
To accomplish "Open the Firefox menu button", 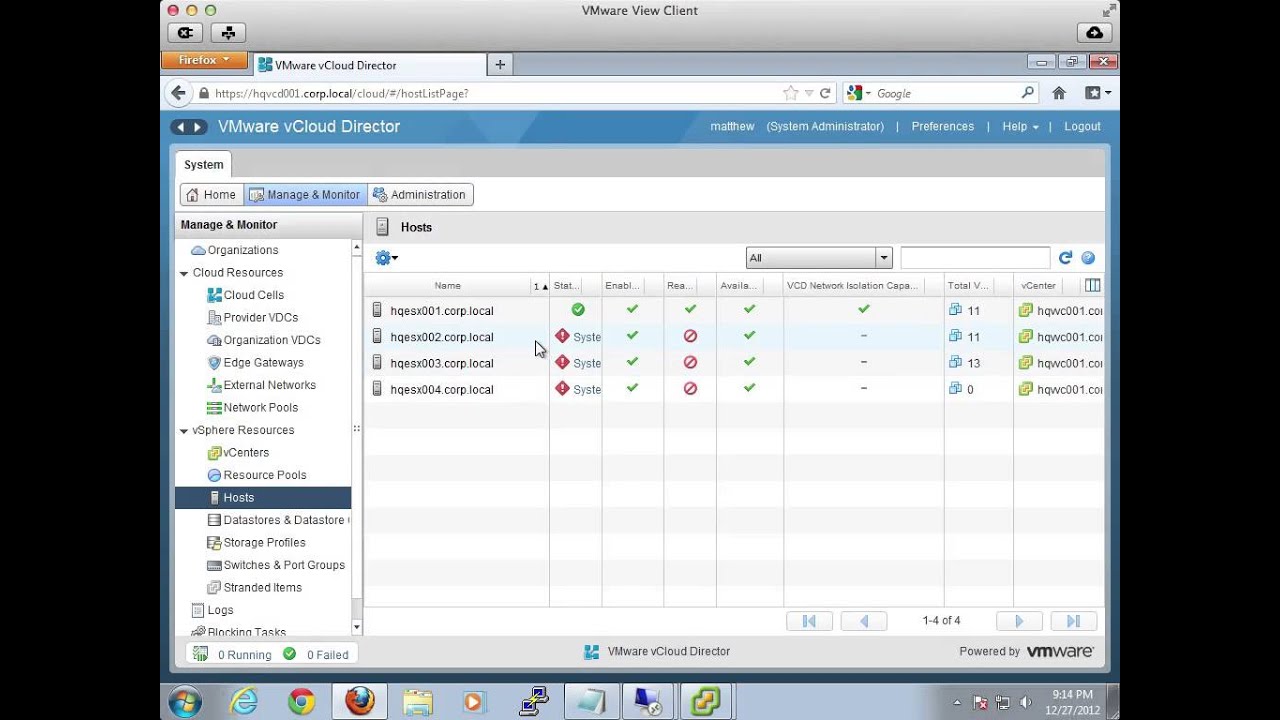I will click(203, 60).
